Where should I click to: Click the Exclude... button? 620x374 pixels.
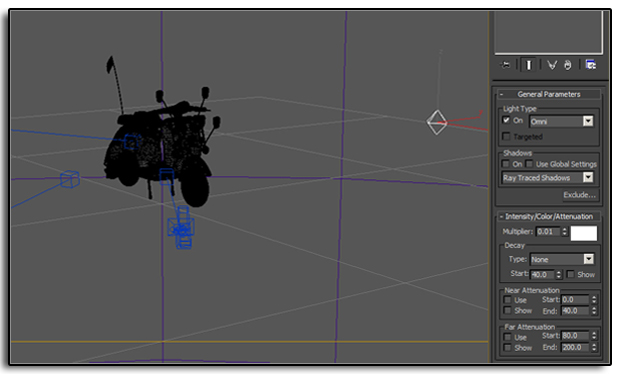579,195
